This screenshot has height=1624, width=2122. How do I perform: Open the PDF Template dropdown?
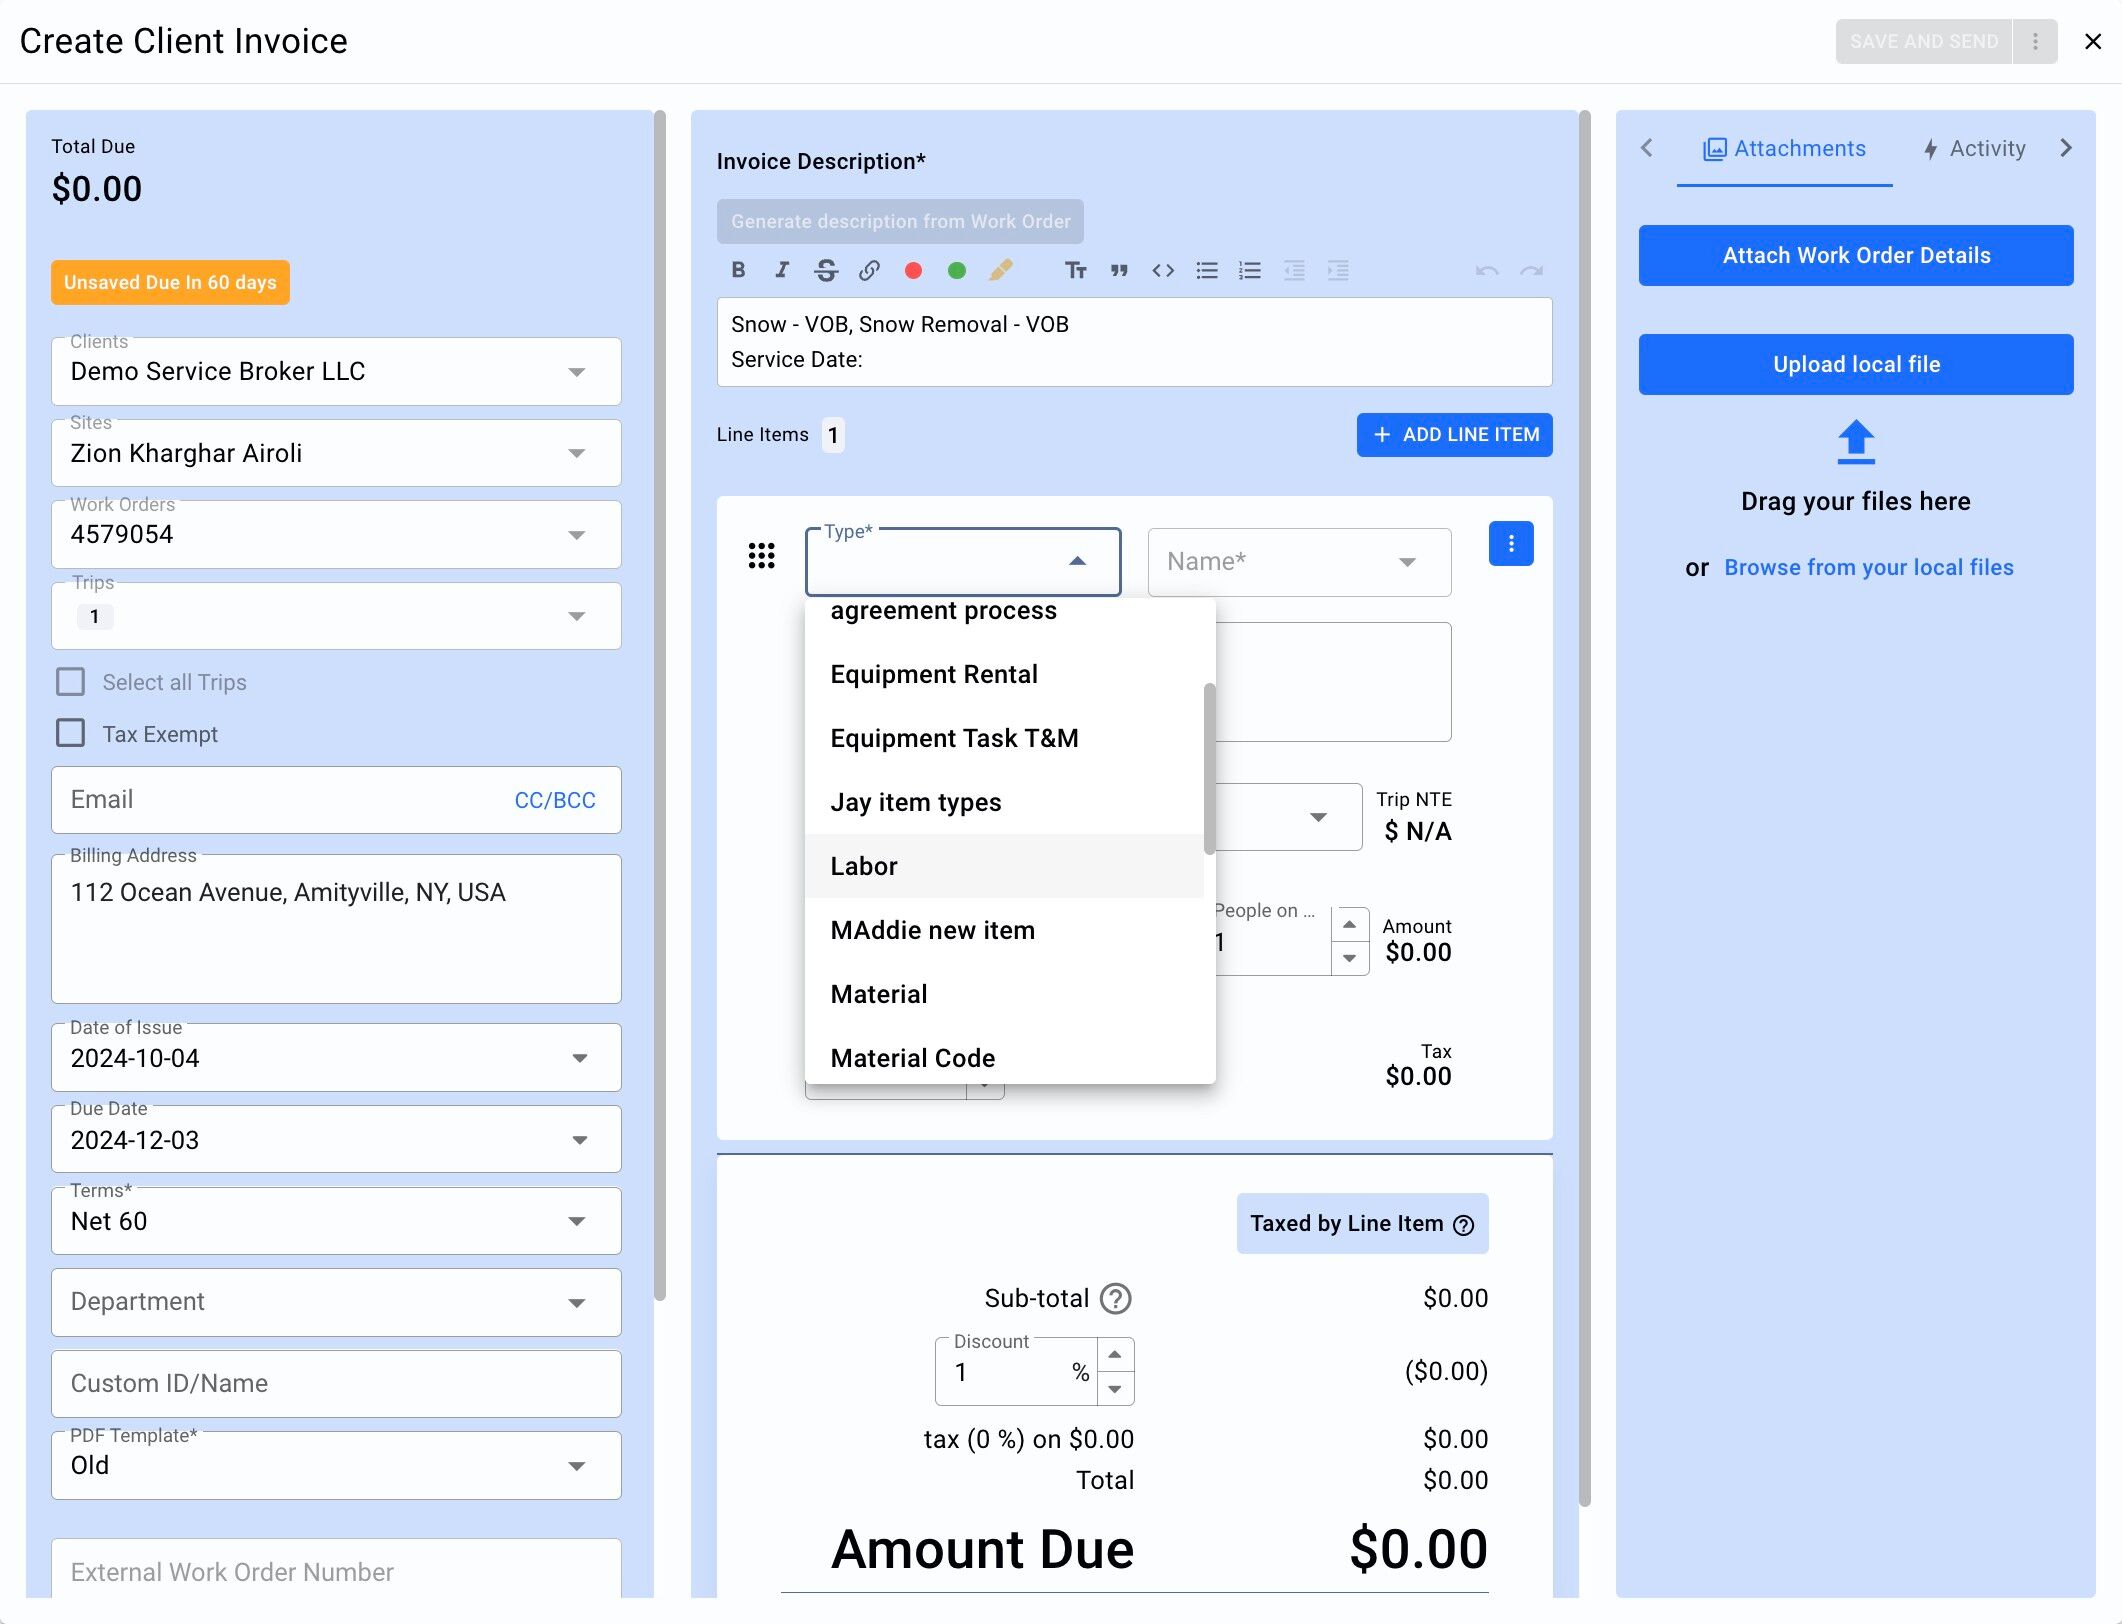pos(576,1466)
